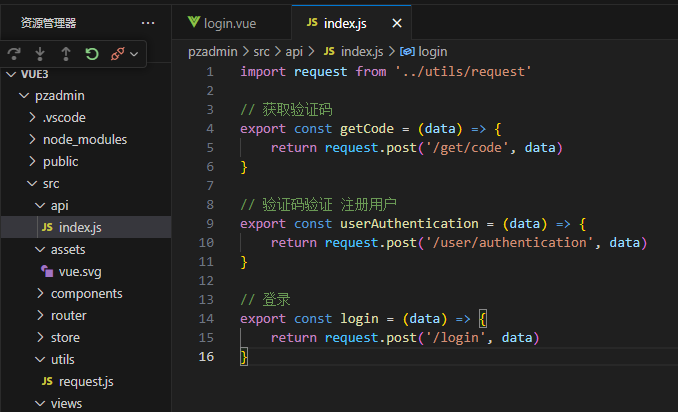
Task: Collapse the utils folder
Action: tap(40, 360)
